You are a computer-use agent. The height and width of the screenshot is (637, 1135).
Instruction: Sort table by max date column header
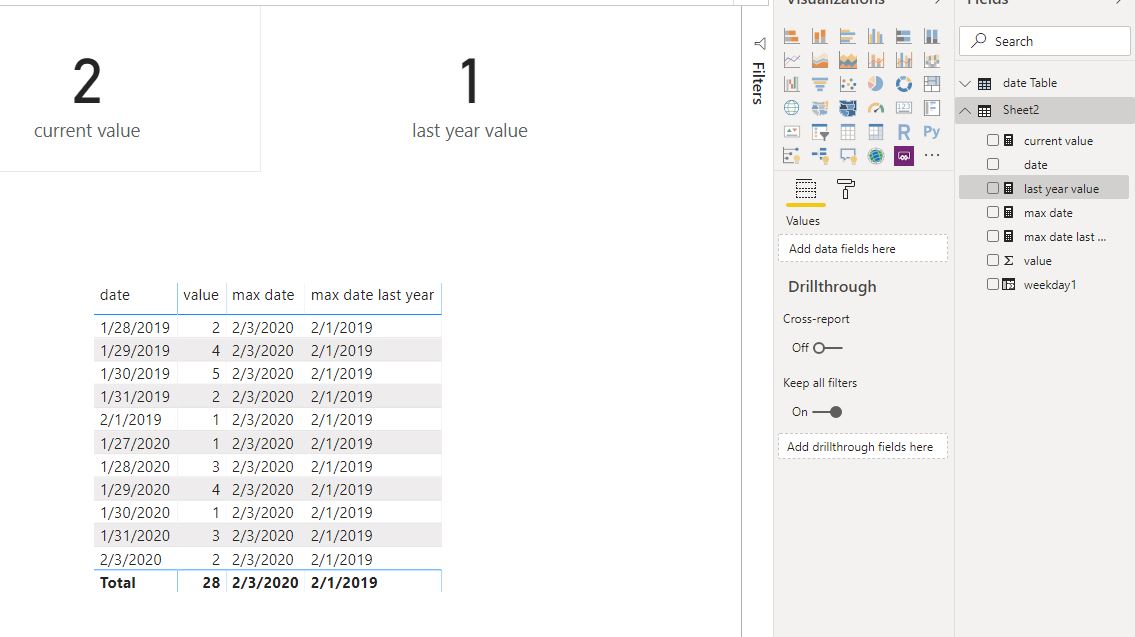pyautogui.click(x=263, y=295)
